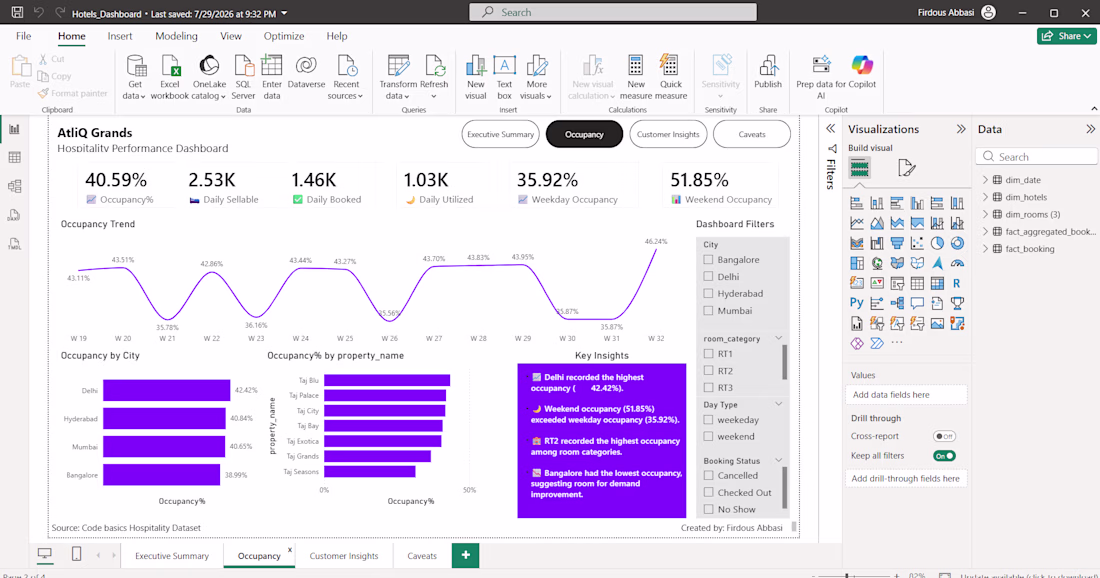Switch to Customer Insights page tab

(344, 556)
